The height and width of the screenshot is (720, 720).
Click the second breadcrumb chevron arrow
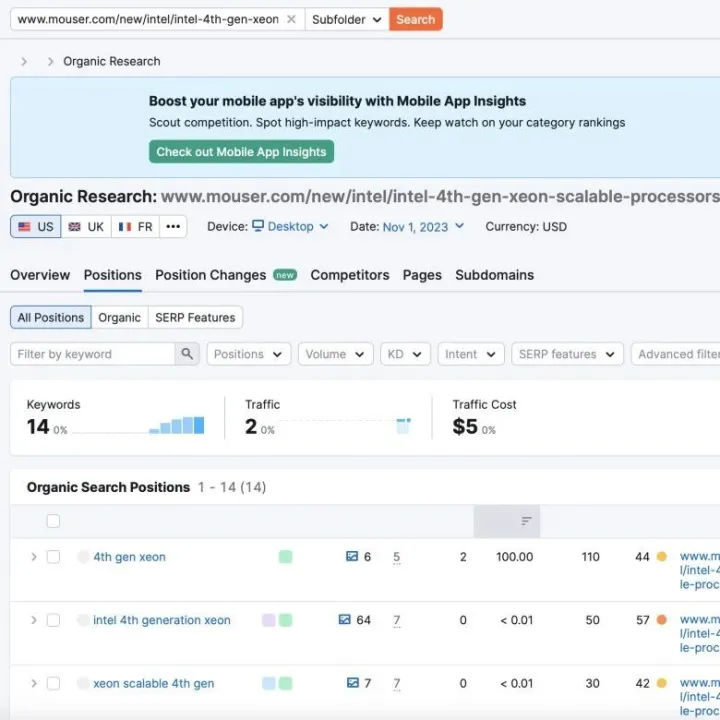tap(51, 62)
